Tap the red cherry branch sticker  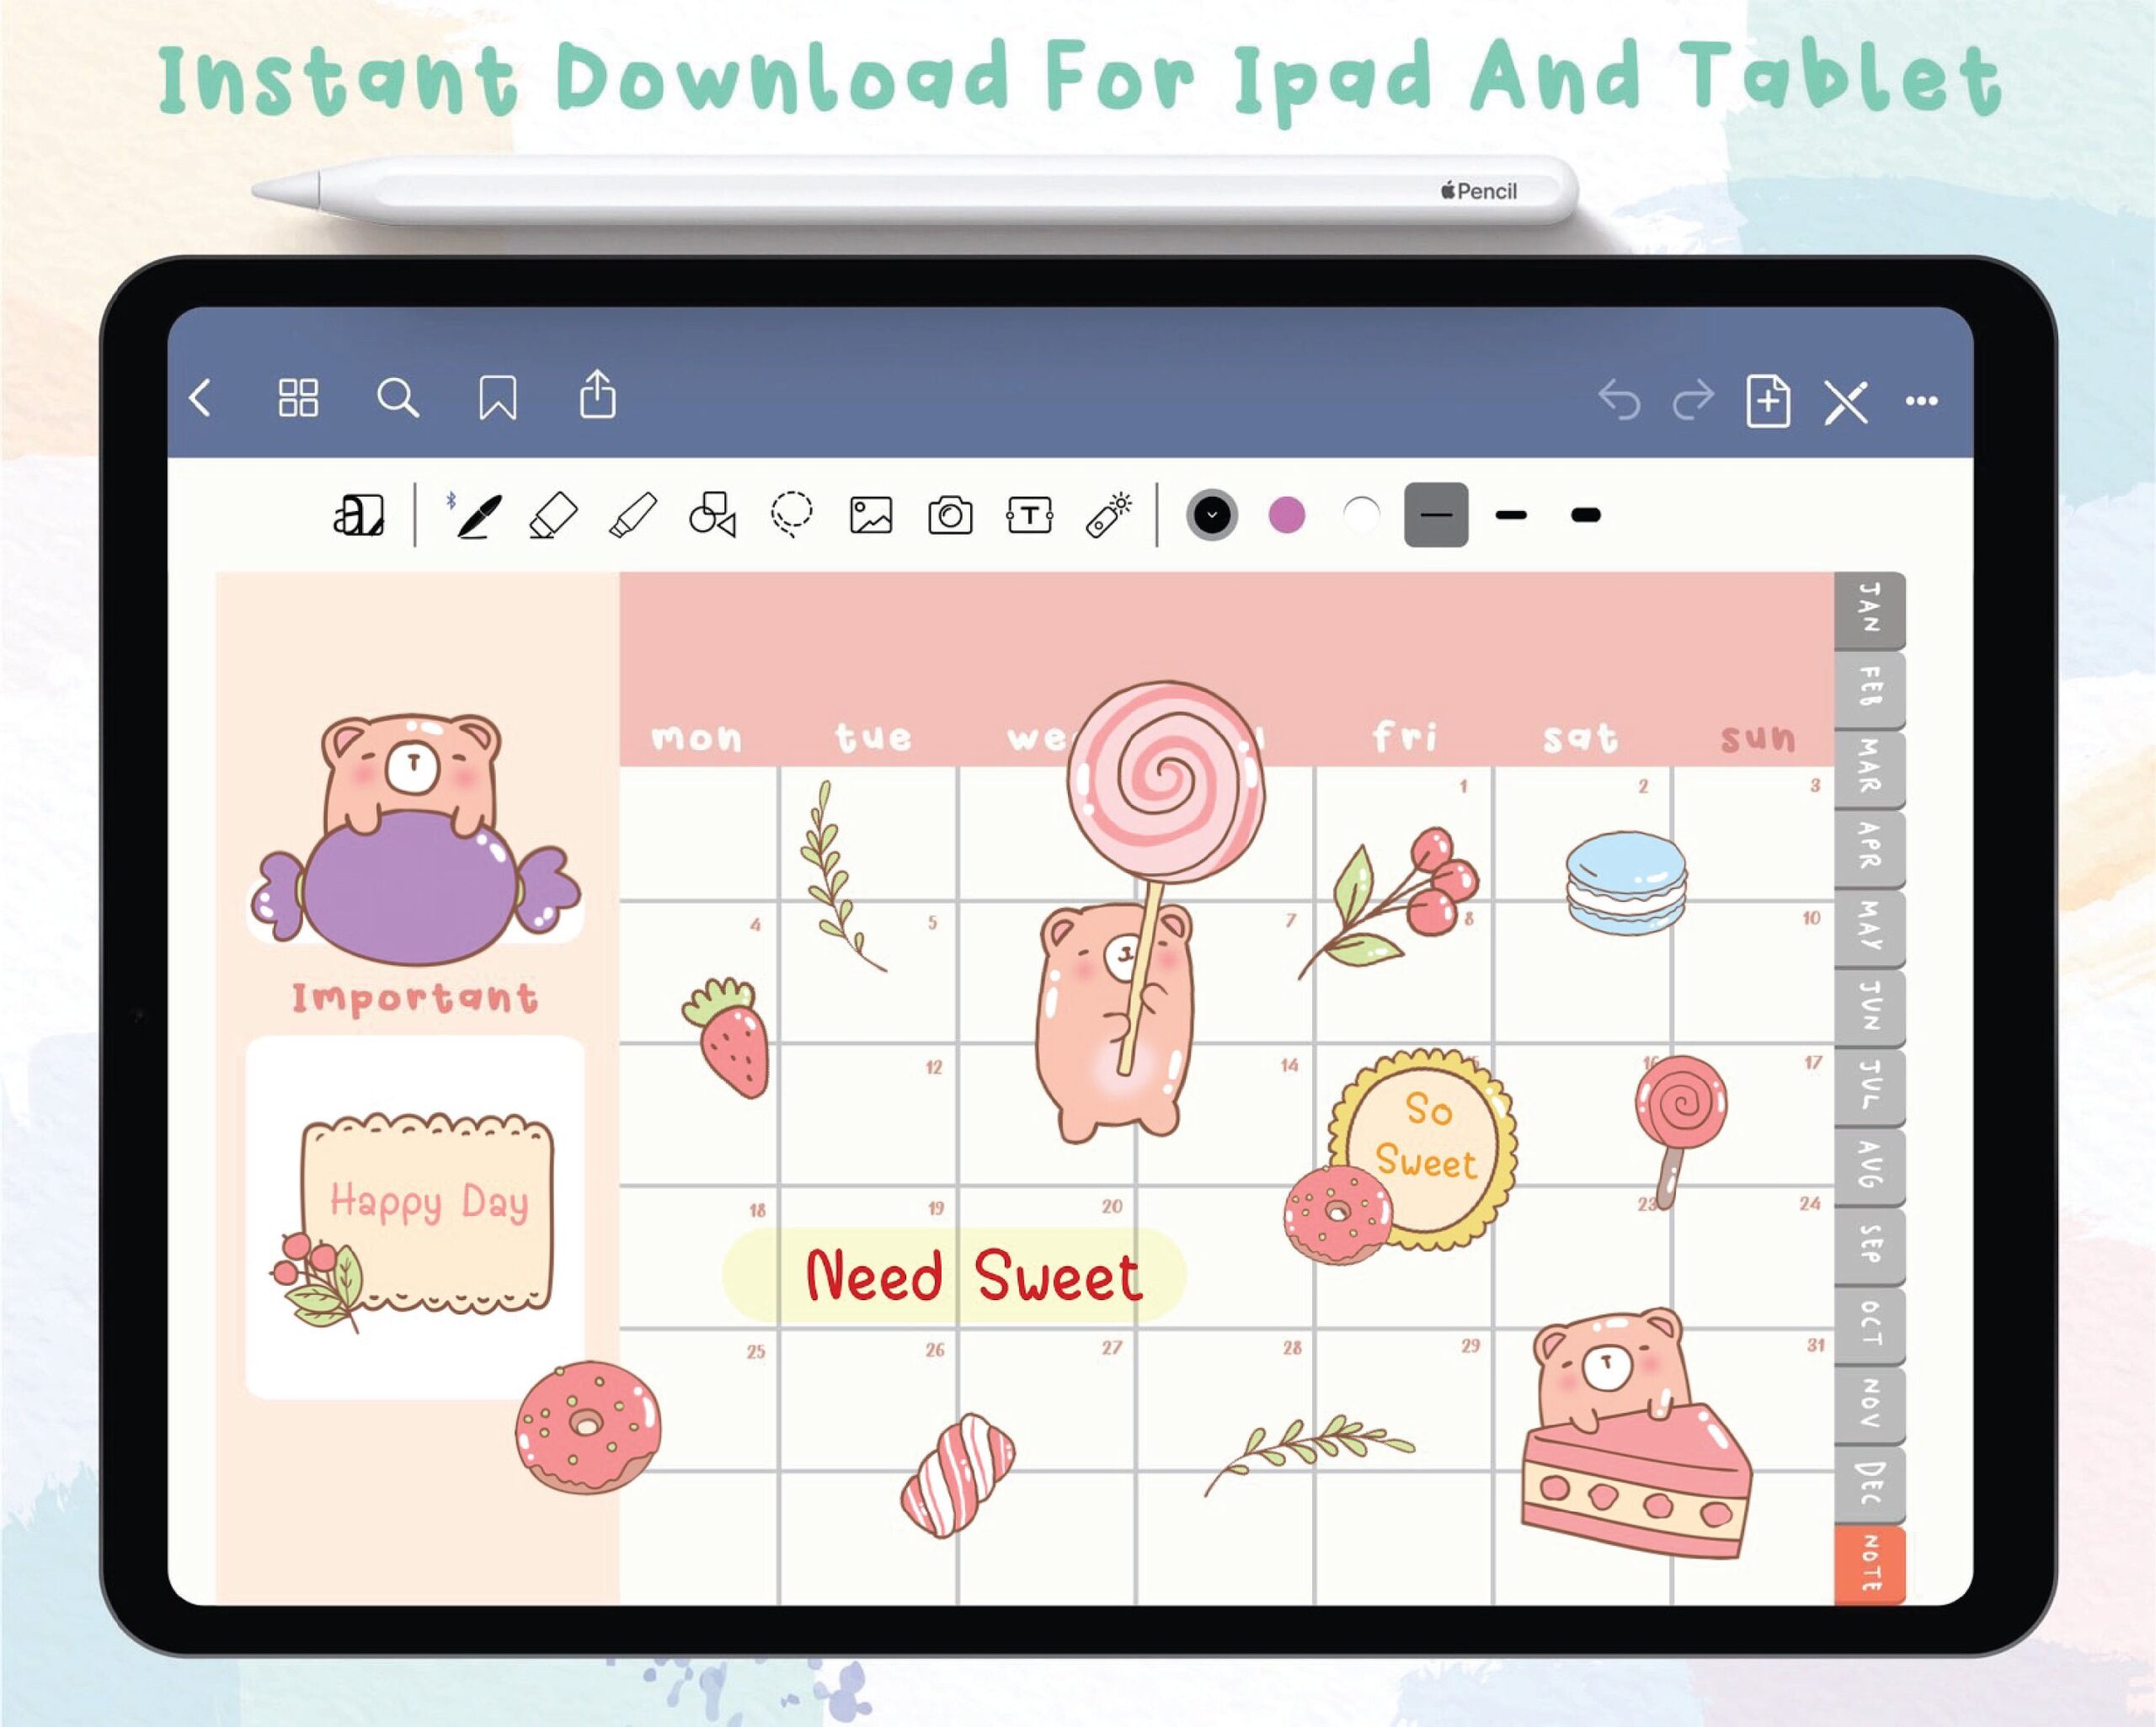1388,902
